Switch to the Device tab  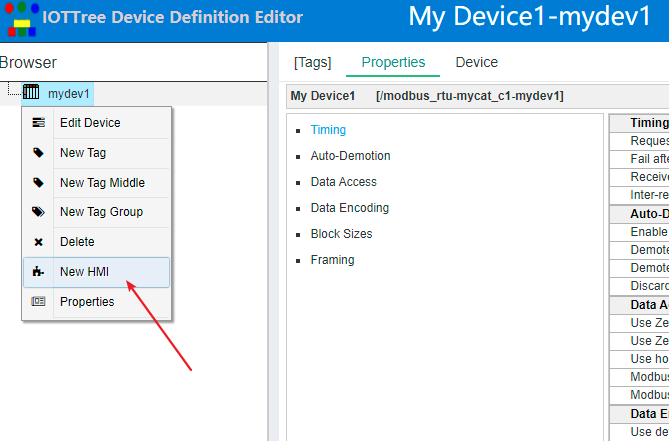coord(477,62)
